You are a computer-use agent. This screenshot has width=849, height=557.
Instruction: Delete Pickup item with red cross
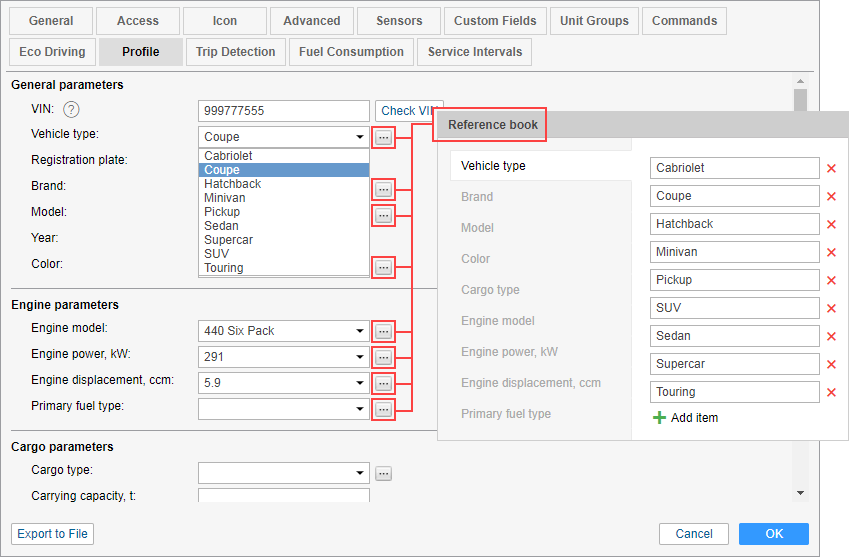[832, 280]
